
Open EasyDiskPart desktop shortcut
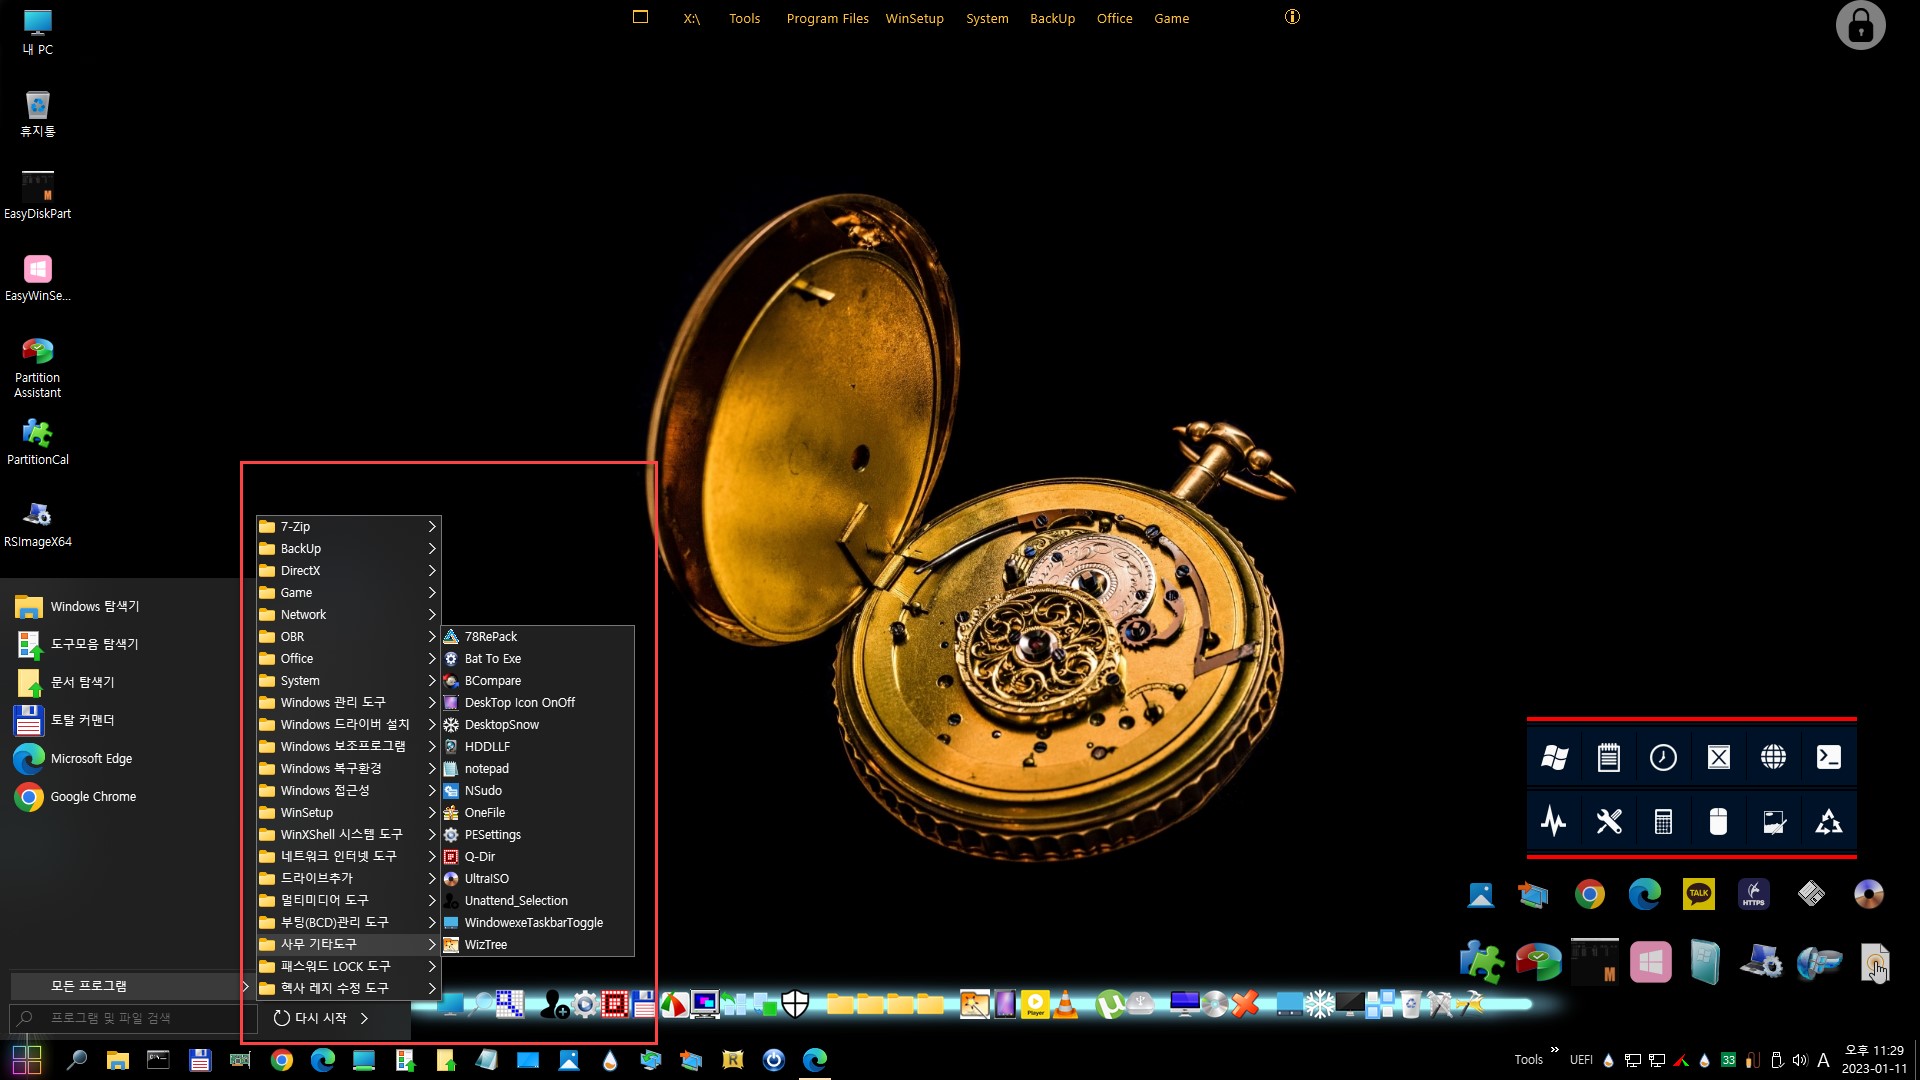38,194
